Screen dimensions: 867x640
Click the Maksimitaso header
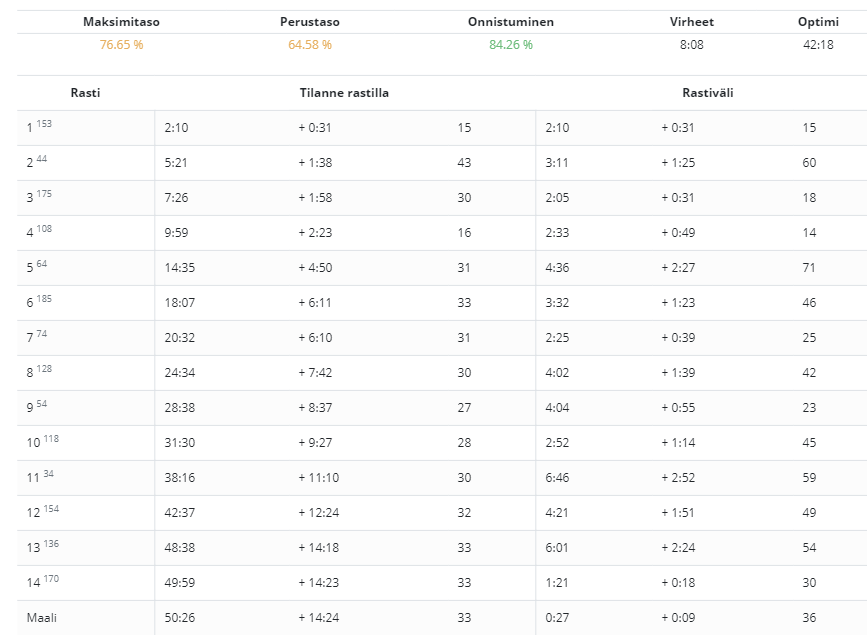pyautogui.click(x=121, y=22)
